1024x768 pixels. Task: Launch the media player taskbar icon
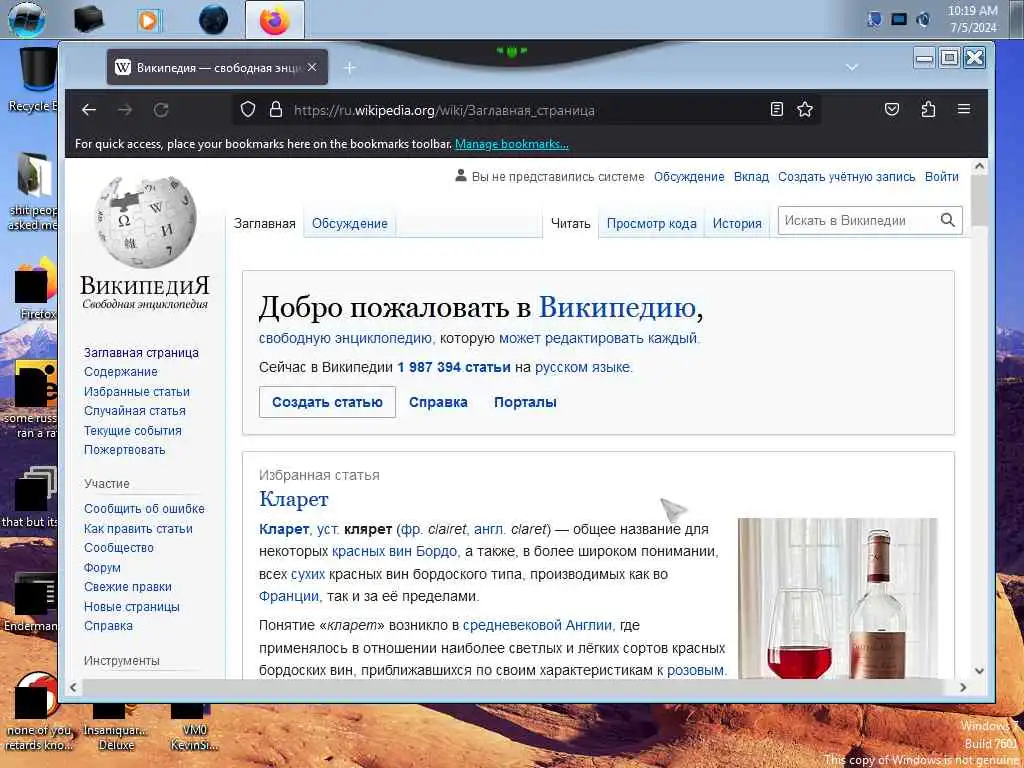tap(149, 20)
